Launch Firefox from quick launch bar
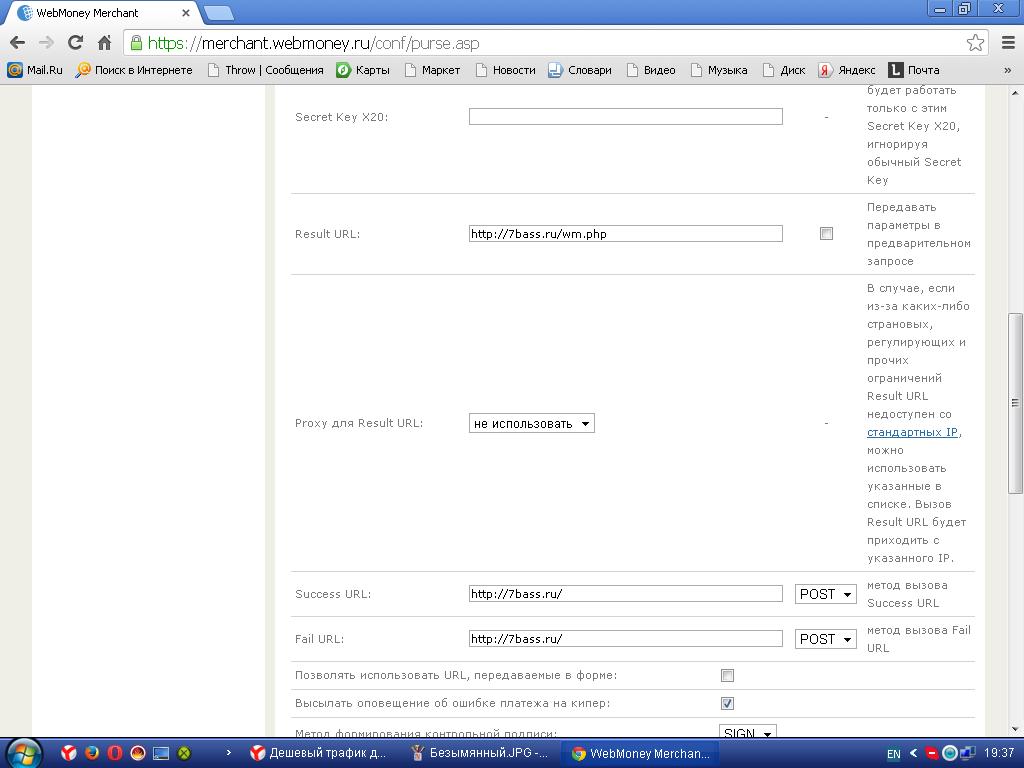 point(92,753)
